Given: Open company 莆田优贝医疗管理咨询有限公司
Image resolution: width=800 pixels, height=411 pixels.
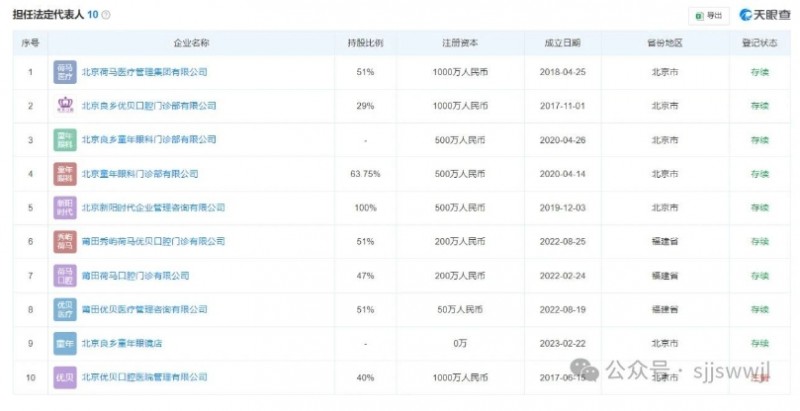Looking at the screenshot, I should pyautogui.click(x=144, y=309).
